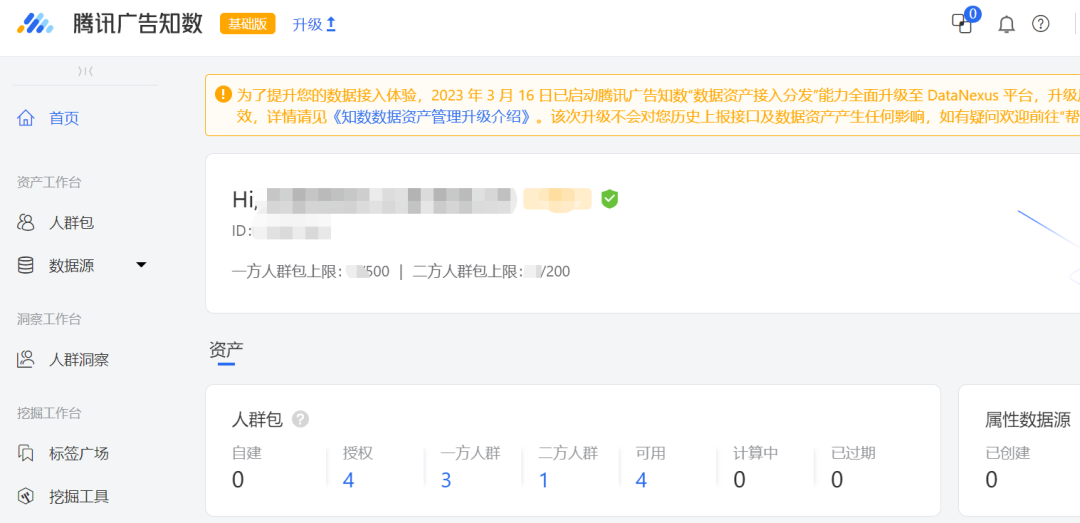Click the 二方人群包上限 text
The image size is (1080, 523).
coord(468,271)
